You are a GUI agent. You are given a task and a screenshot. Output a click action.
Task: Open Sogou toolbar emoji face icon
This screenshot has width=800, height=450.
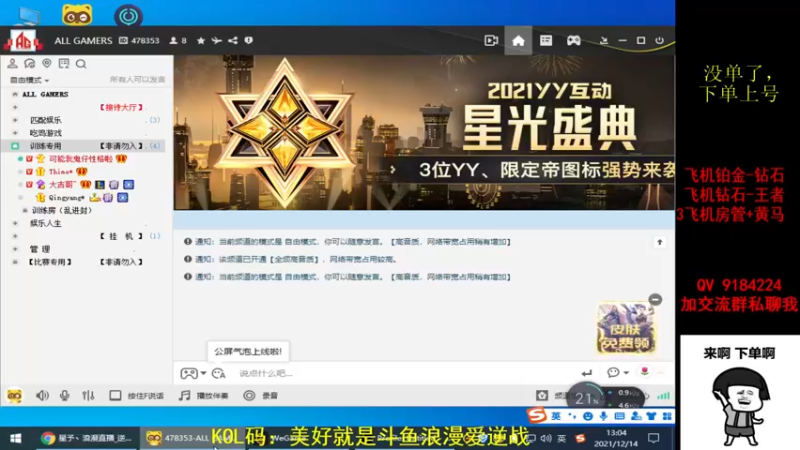pyautogui.click(x=588, y=416)
